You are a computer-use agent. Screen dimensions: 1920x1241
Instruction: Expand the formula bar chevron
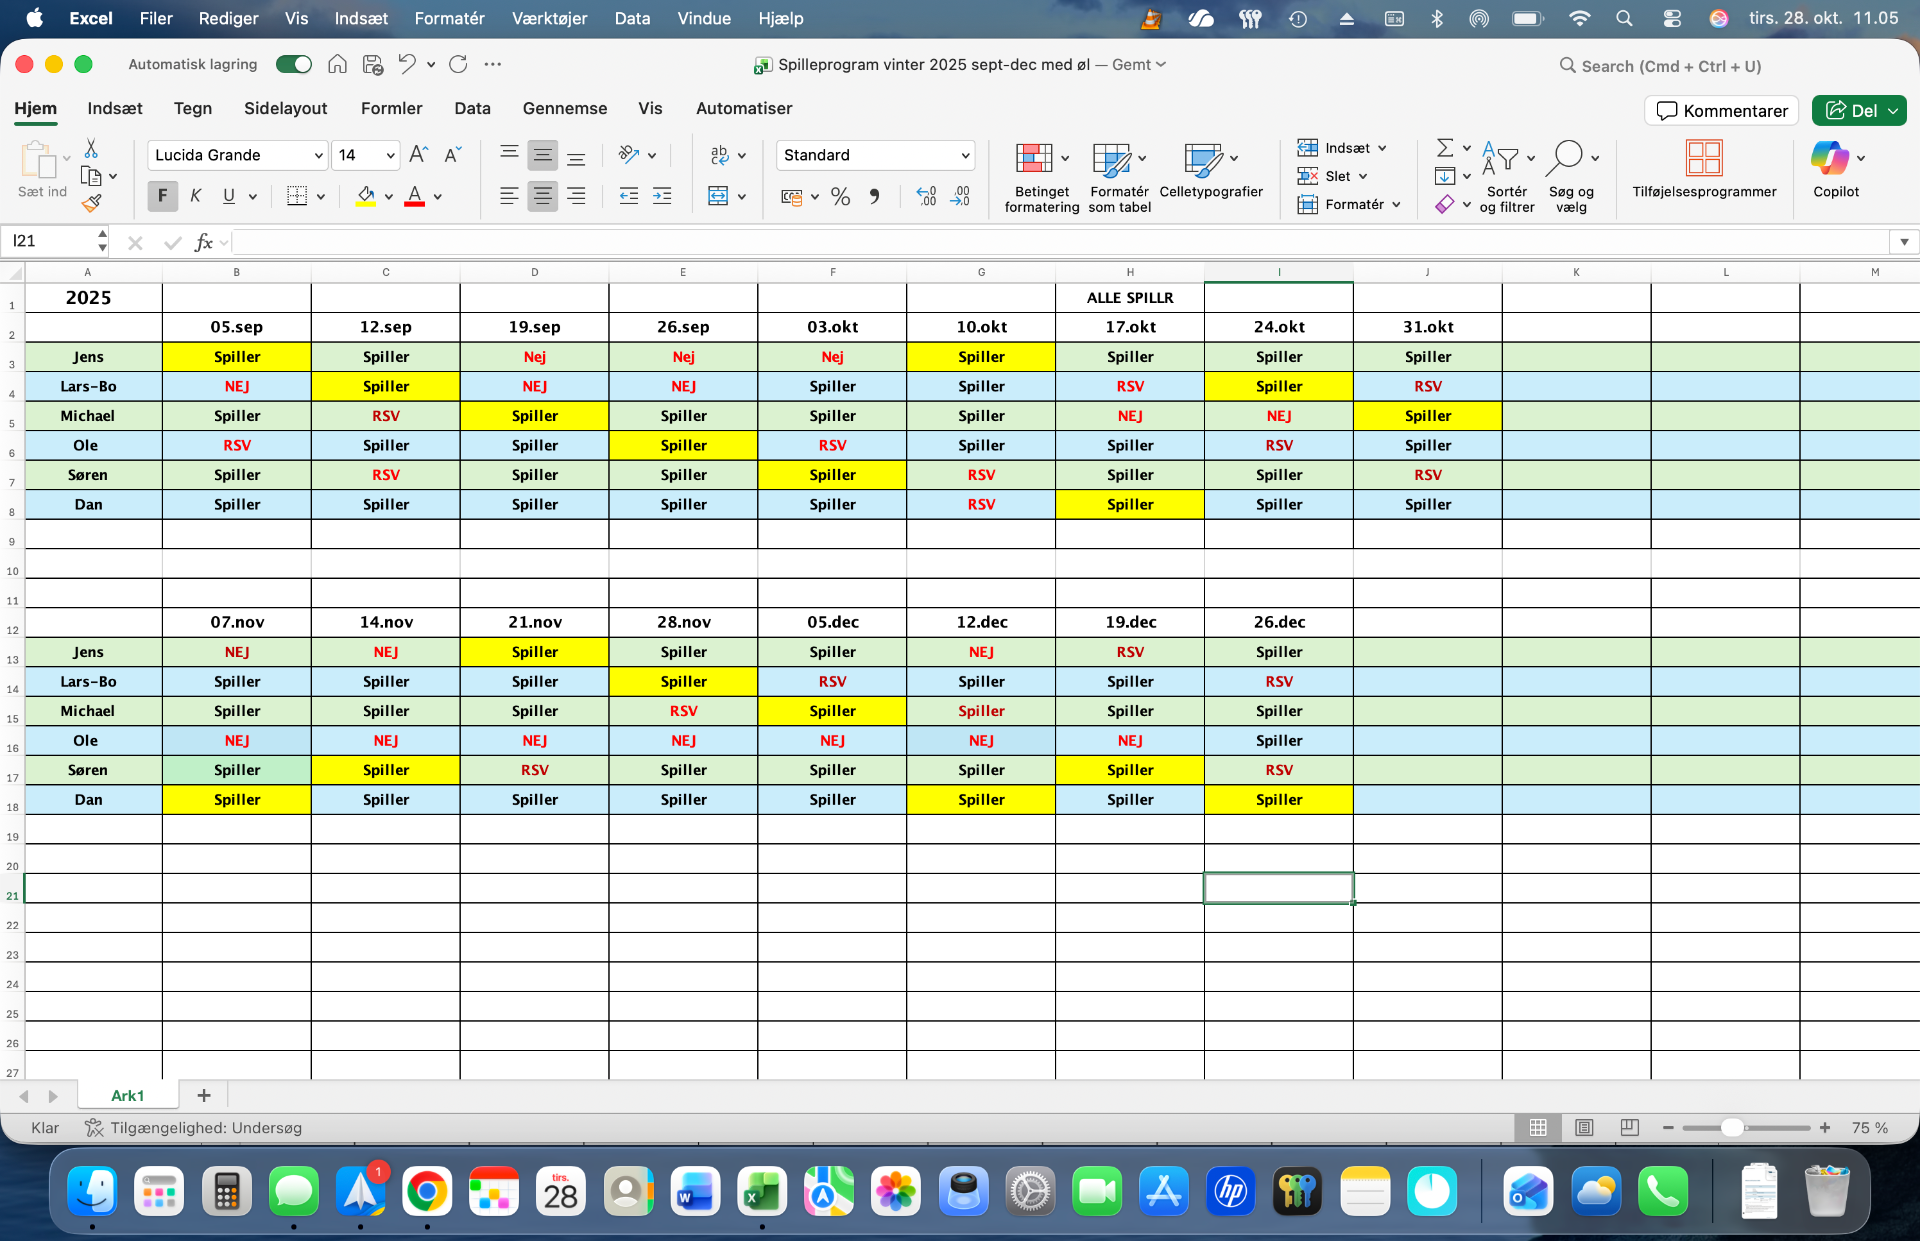1904,242
